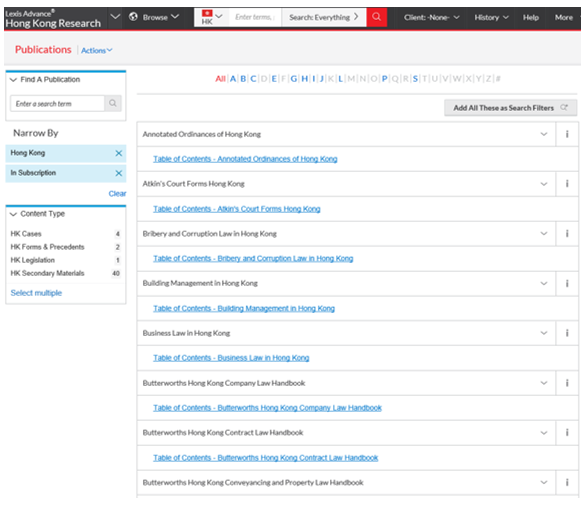Filter publications by letter C

pos(253,79)
